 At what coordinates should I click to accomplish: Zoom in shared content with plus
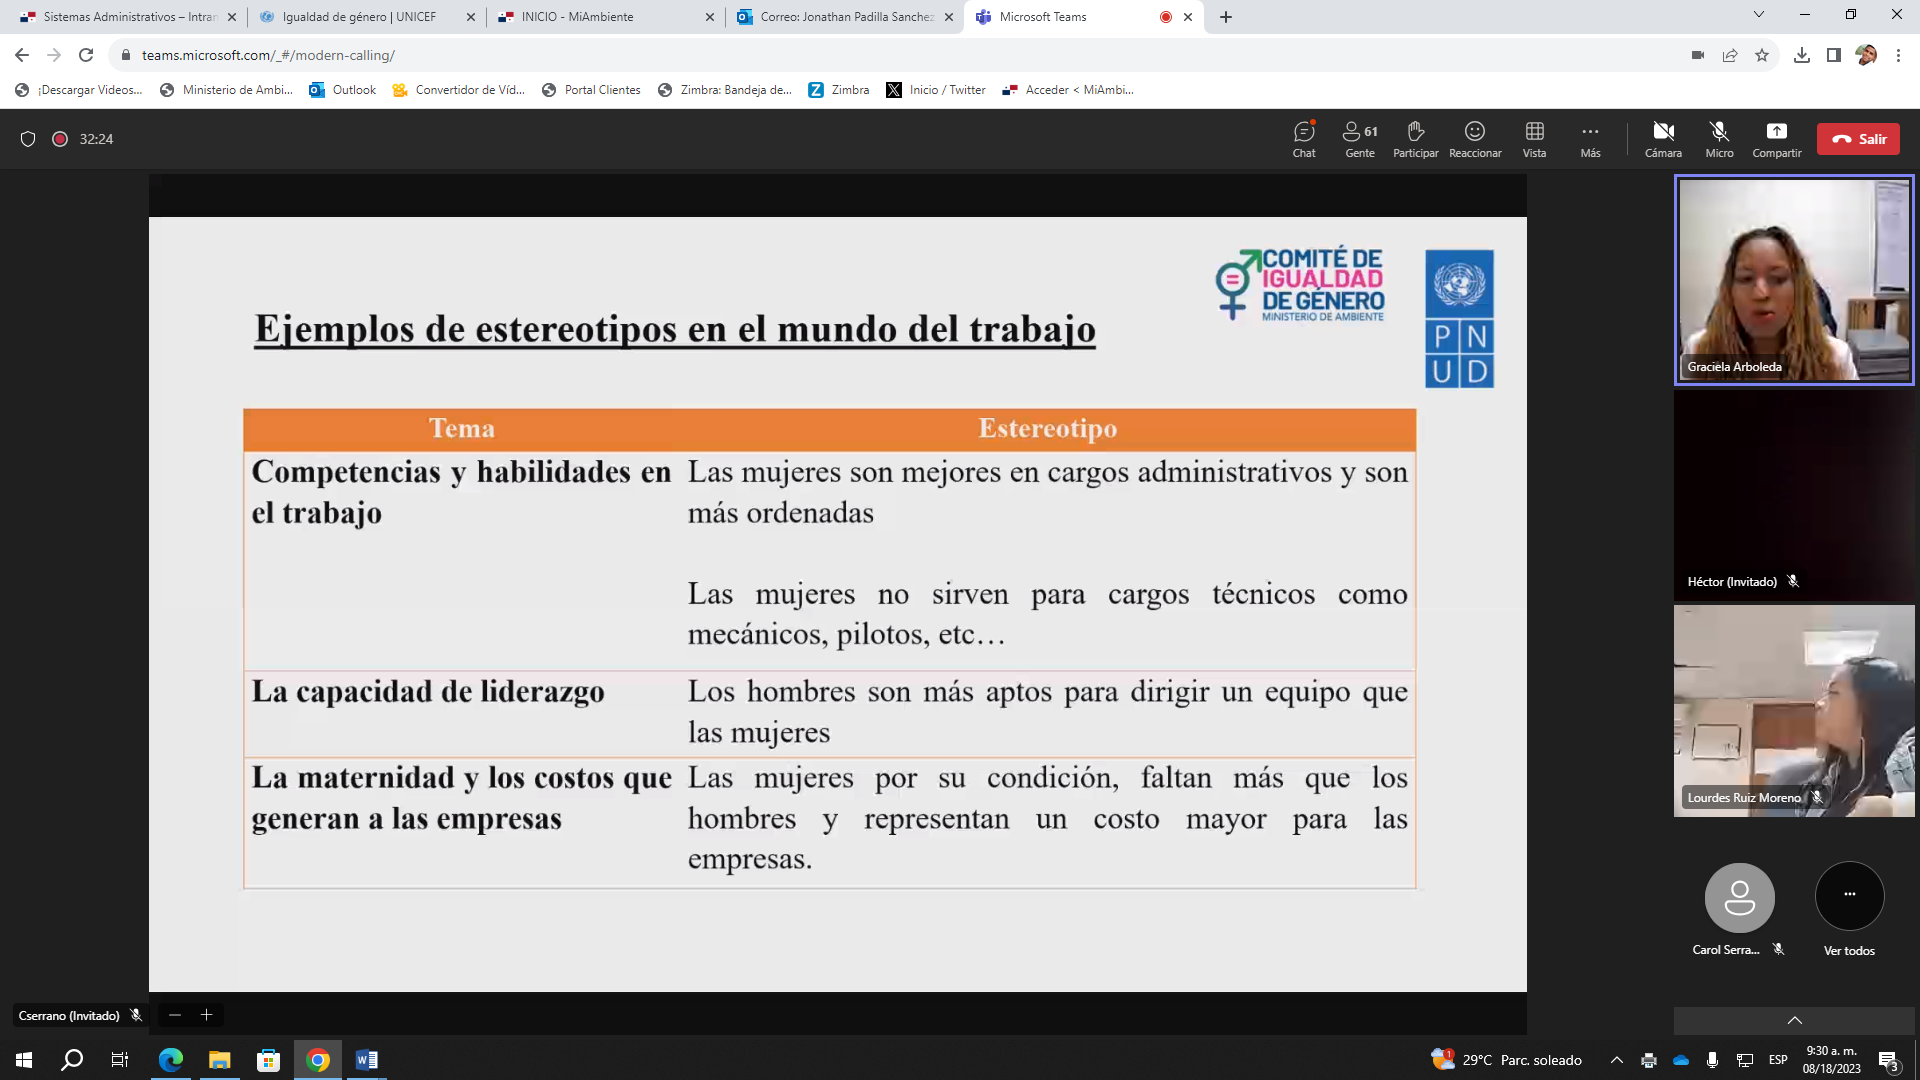pos(207,1015)
